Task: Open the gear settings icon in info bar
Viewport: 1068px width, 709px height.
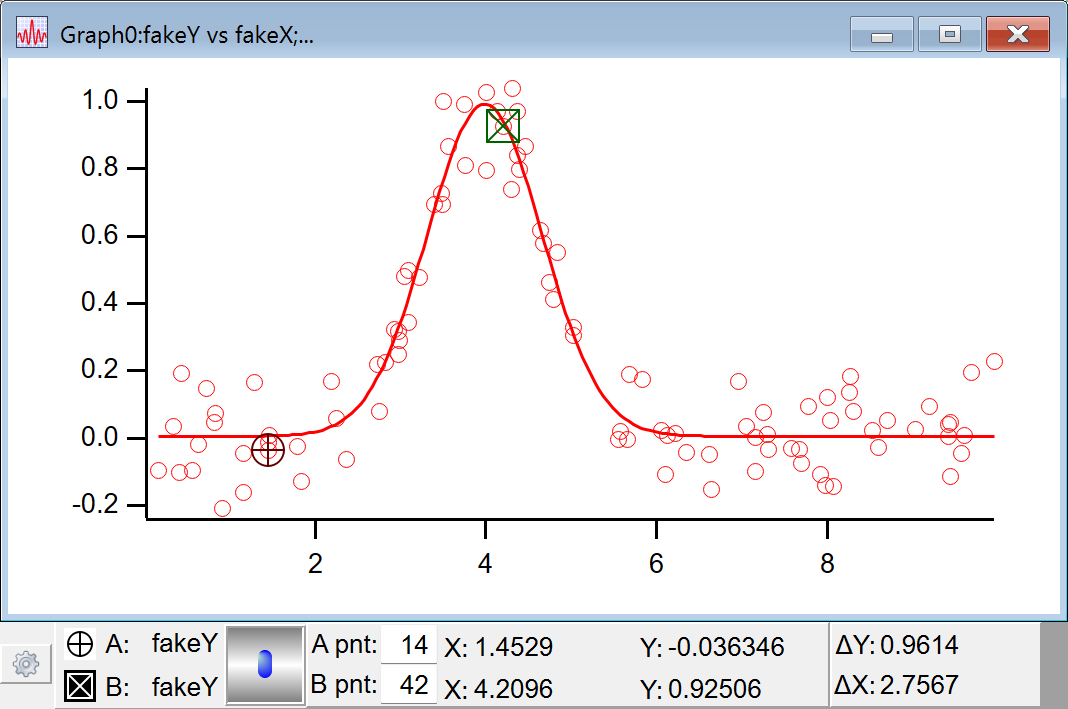Action: point(26,662)
